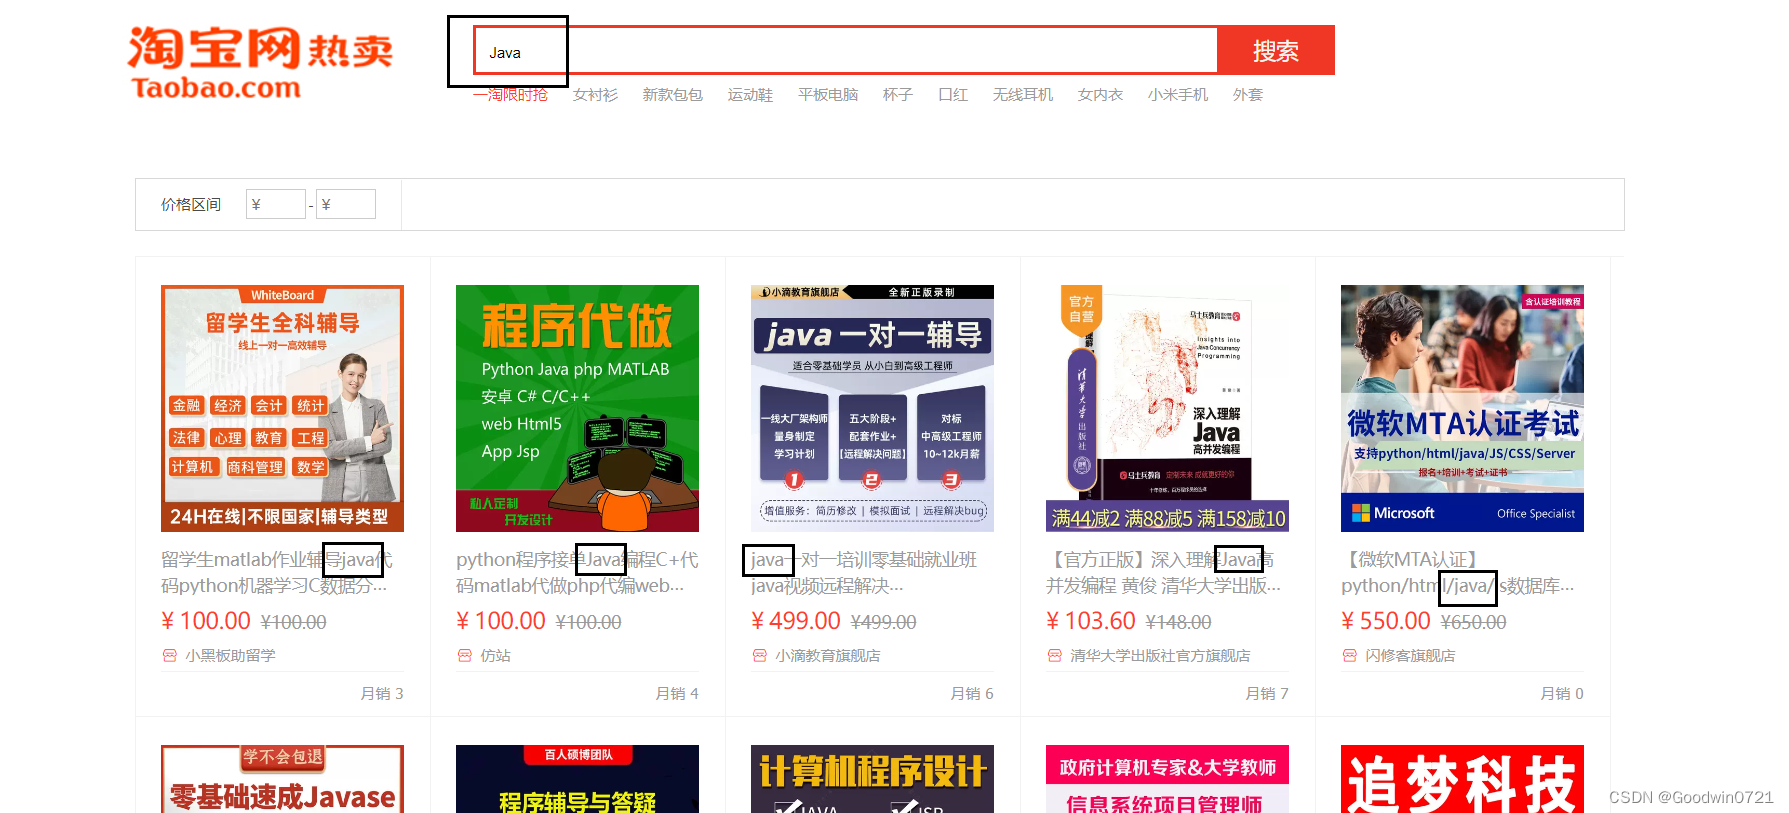Open the 程序辅导与答疑 product thumbnail
The height and width of the screenshot is (813, 1789).
pyautogui.click(x=577, y=779)
